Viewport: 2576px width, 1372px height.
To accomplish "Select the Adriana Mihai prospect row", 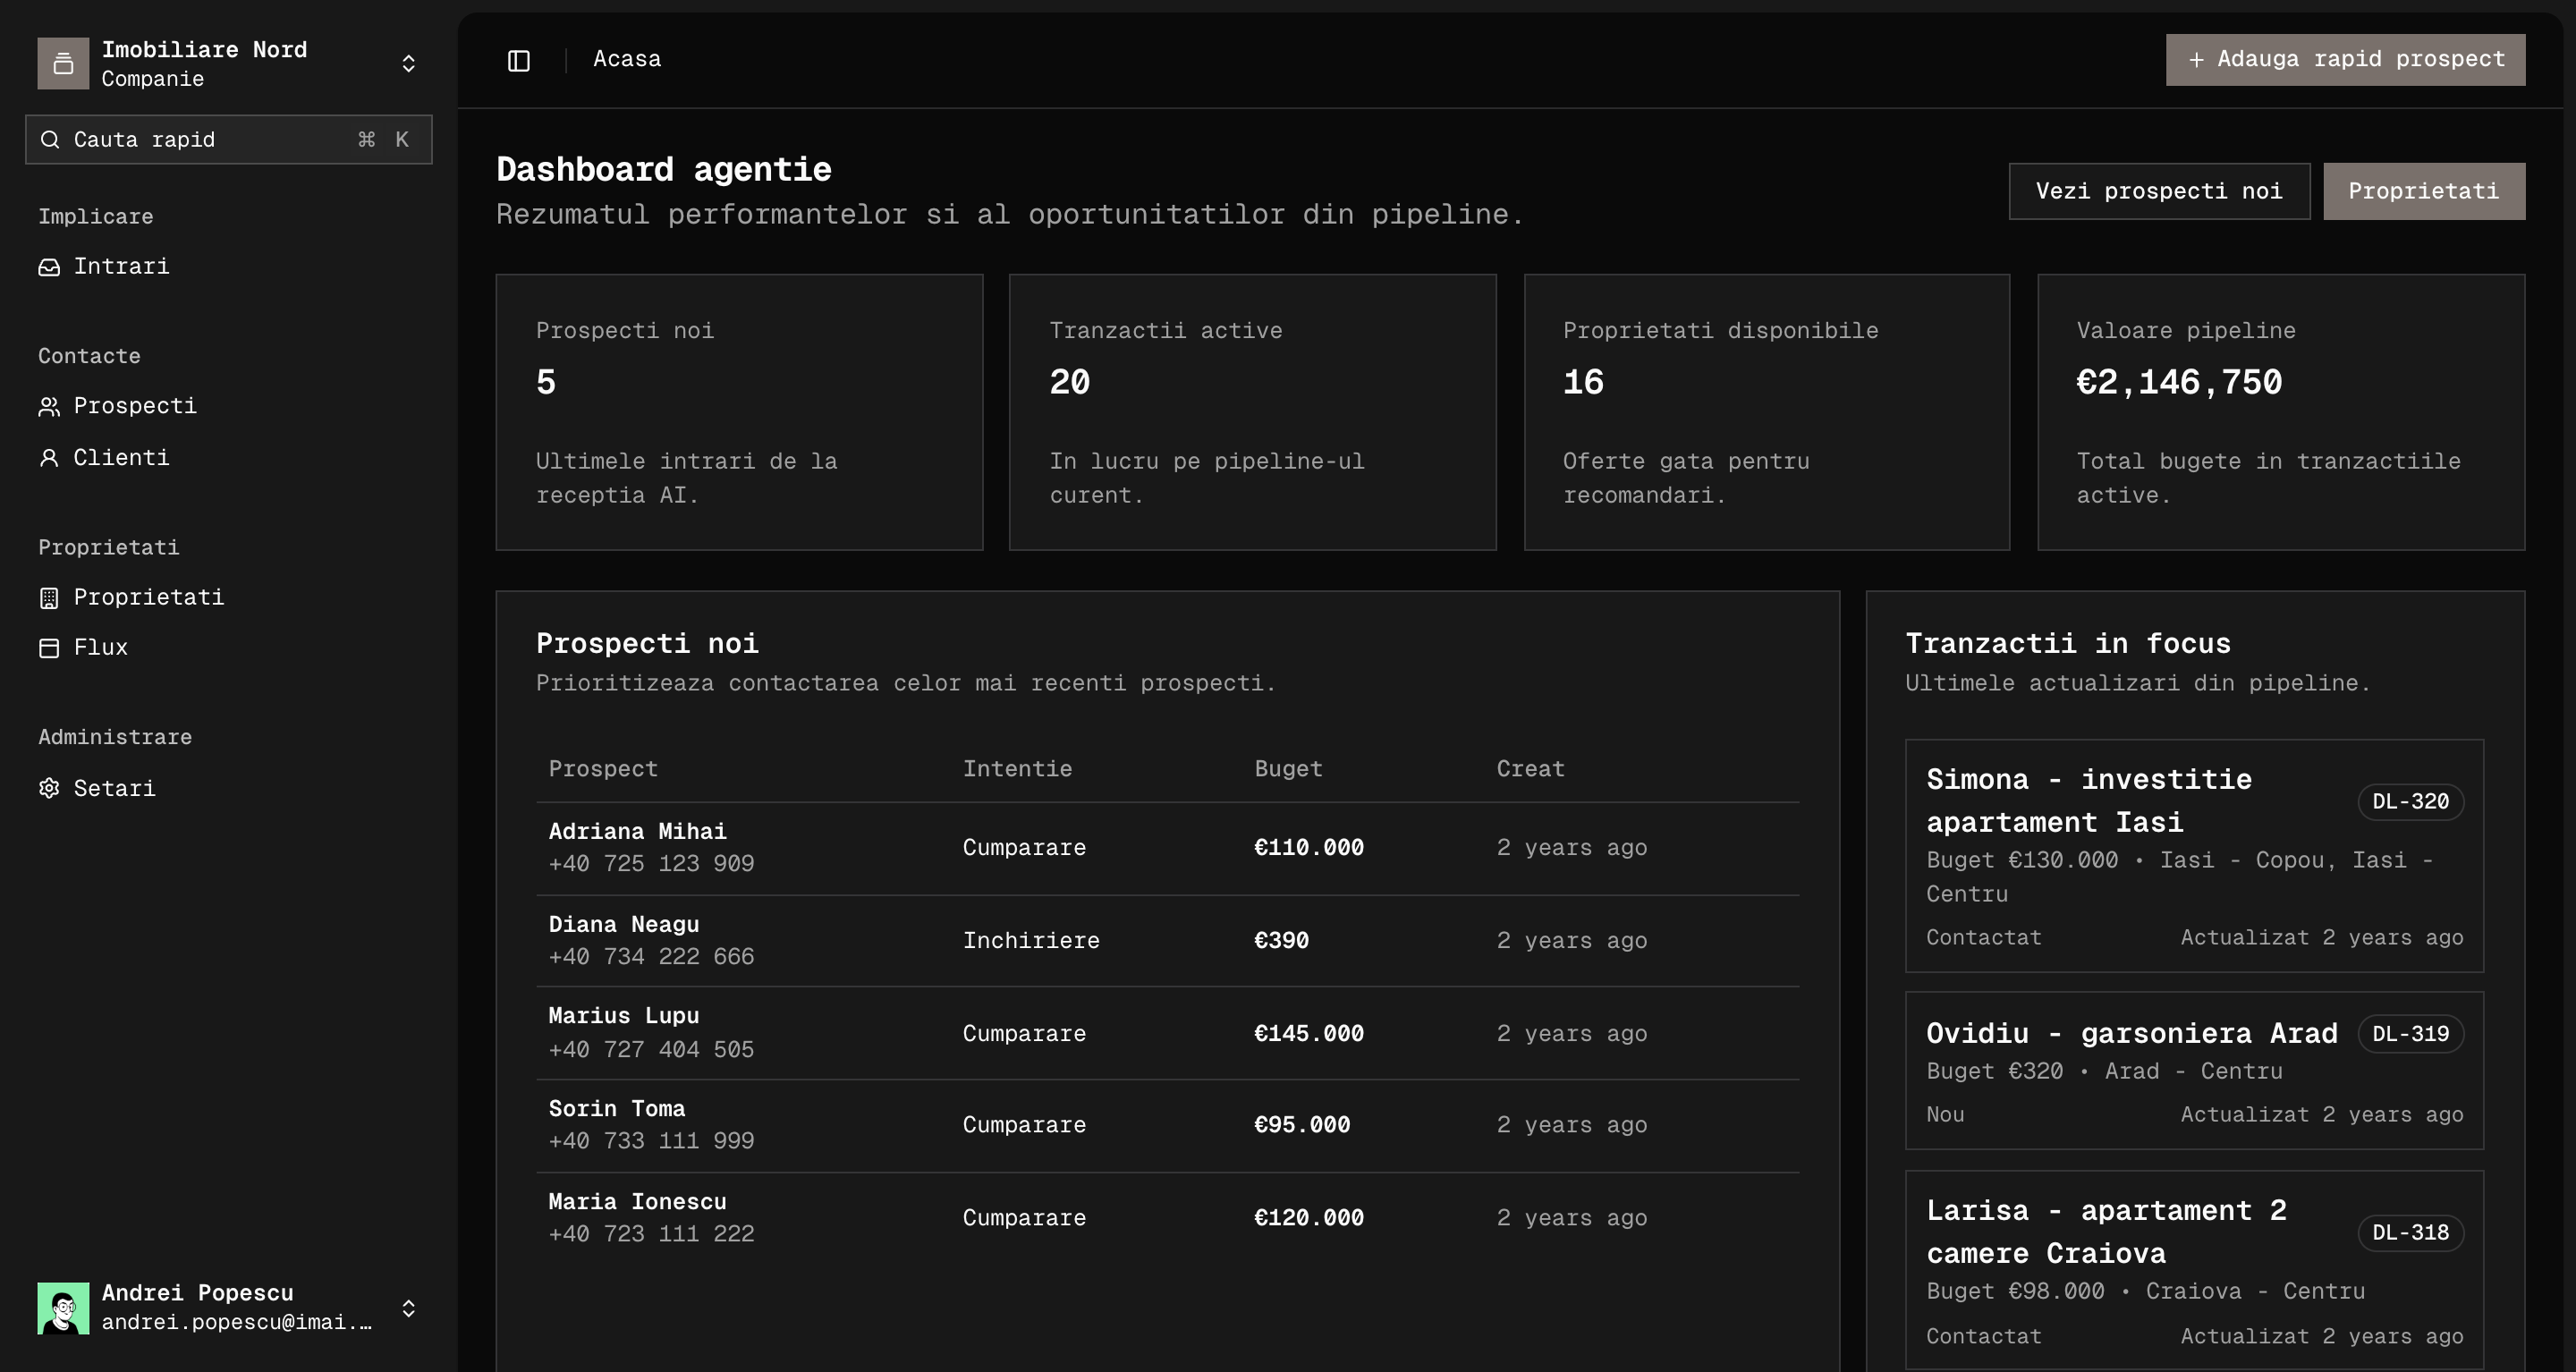I will click(1000, 847).
